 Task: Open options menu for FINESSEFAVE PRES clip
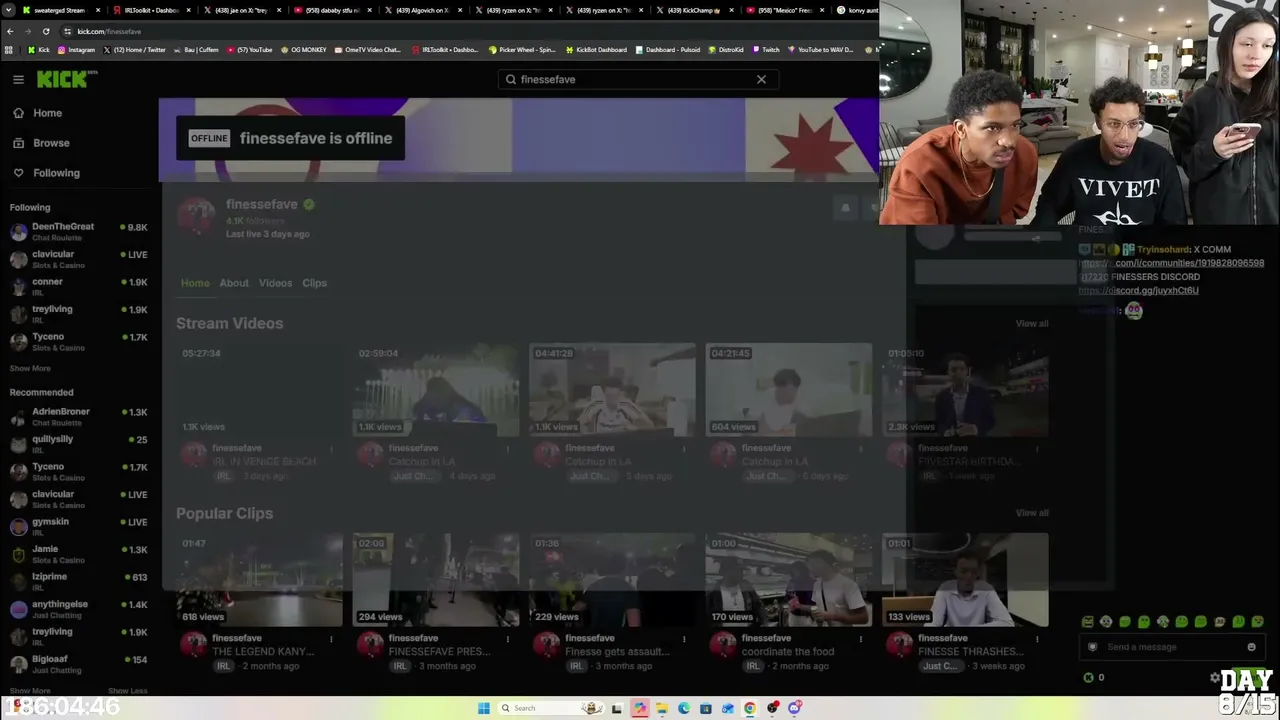(508, 638)
